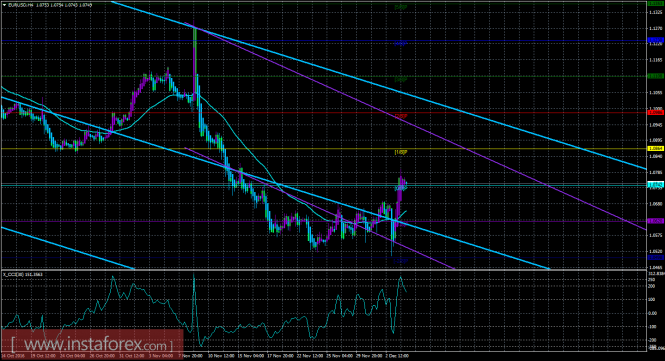This screenshot has width=665, height=361.
Task: Select the yellow pivot label near 1.0864
Action: tap(401, 151)
